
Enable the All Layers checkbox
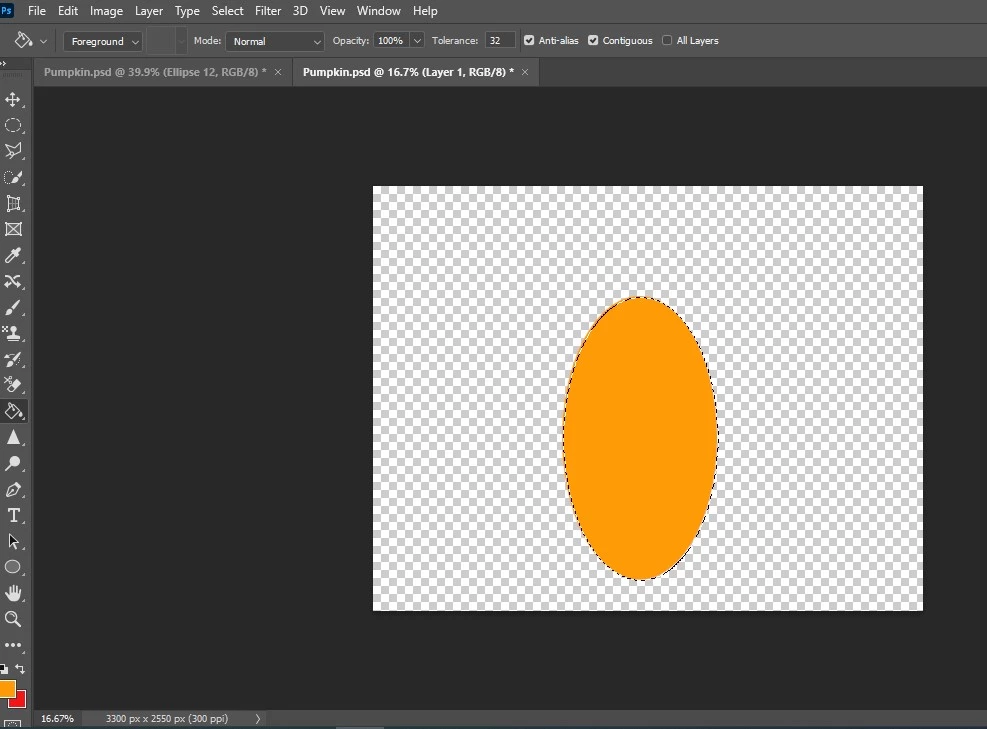[x=667, y=40]
